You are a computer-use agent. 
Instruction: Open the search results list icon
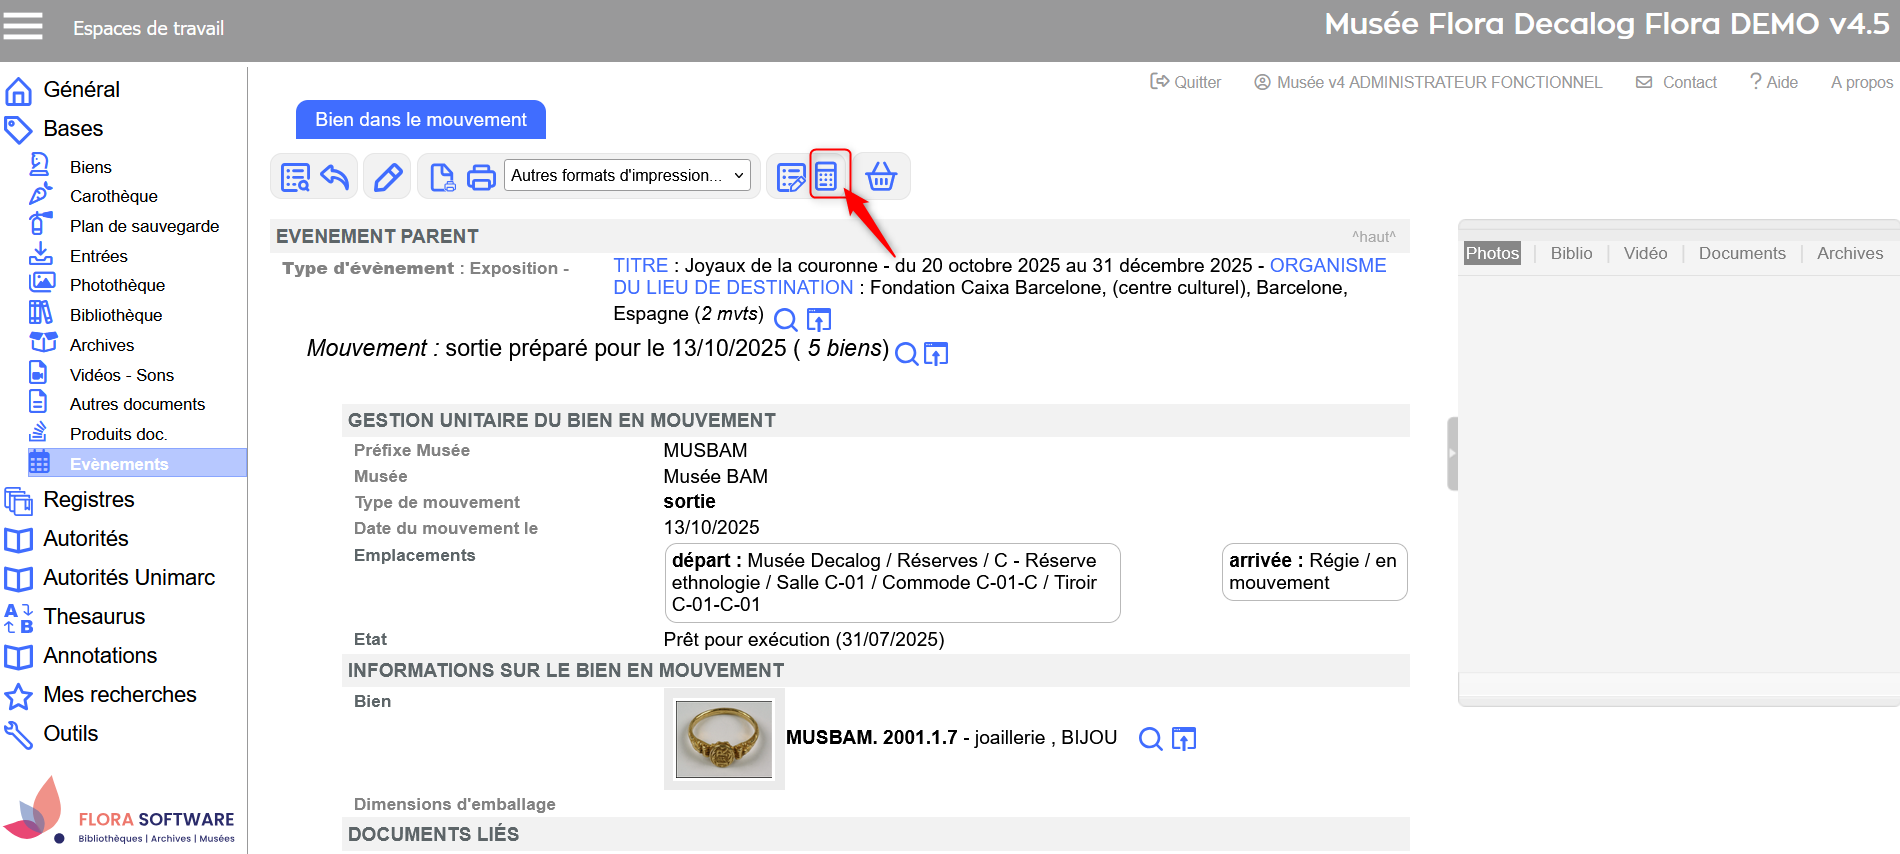(x=296, y=177)
